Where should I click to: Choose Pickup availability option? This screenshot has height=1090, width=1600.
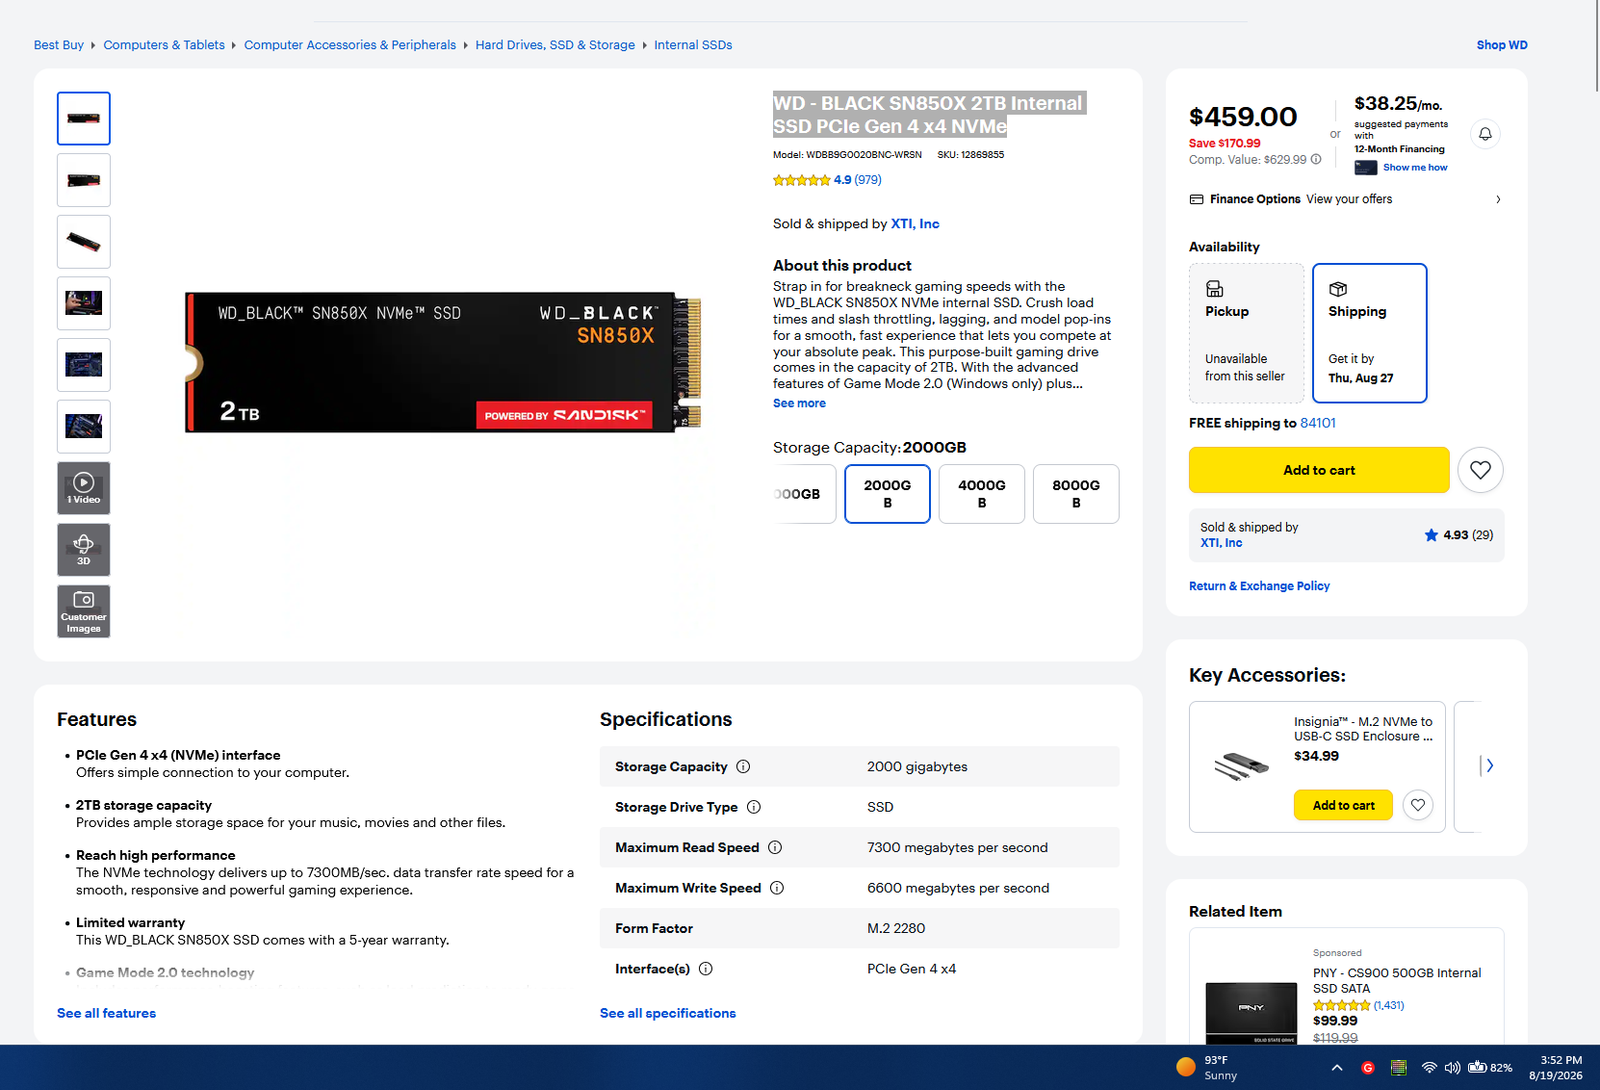coord(1247,333)
